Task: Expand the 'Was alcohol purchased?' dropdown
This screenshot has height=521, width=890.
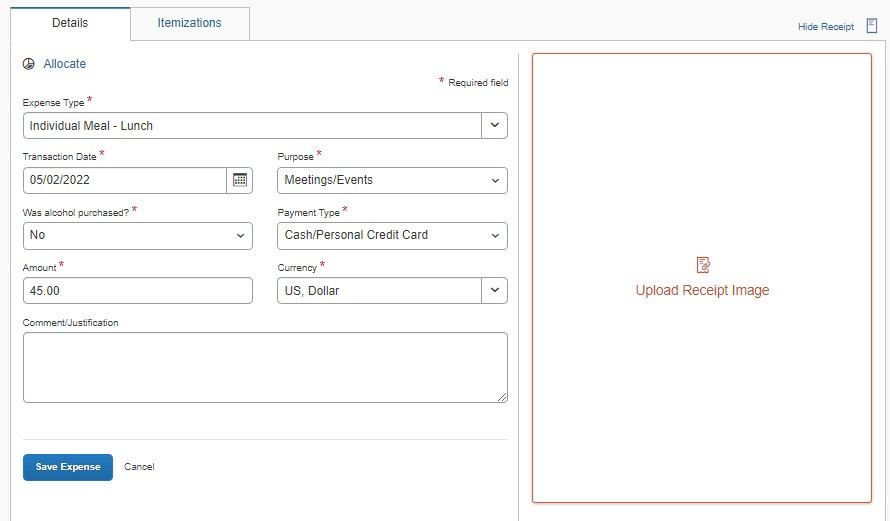Action: [137, 235]
